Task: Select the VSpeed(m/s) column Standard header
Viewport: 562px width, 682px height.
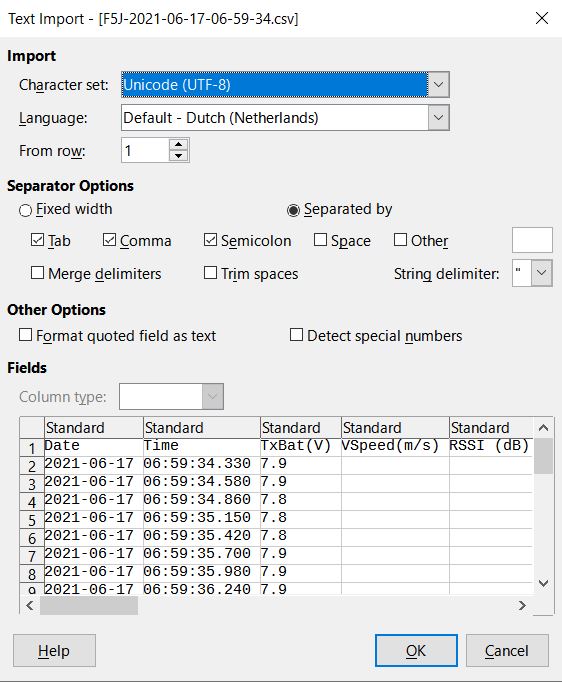Action: point(395,428)
